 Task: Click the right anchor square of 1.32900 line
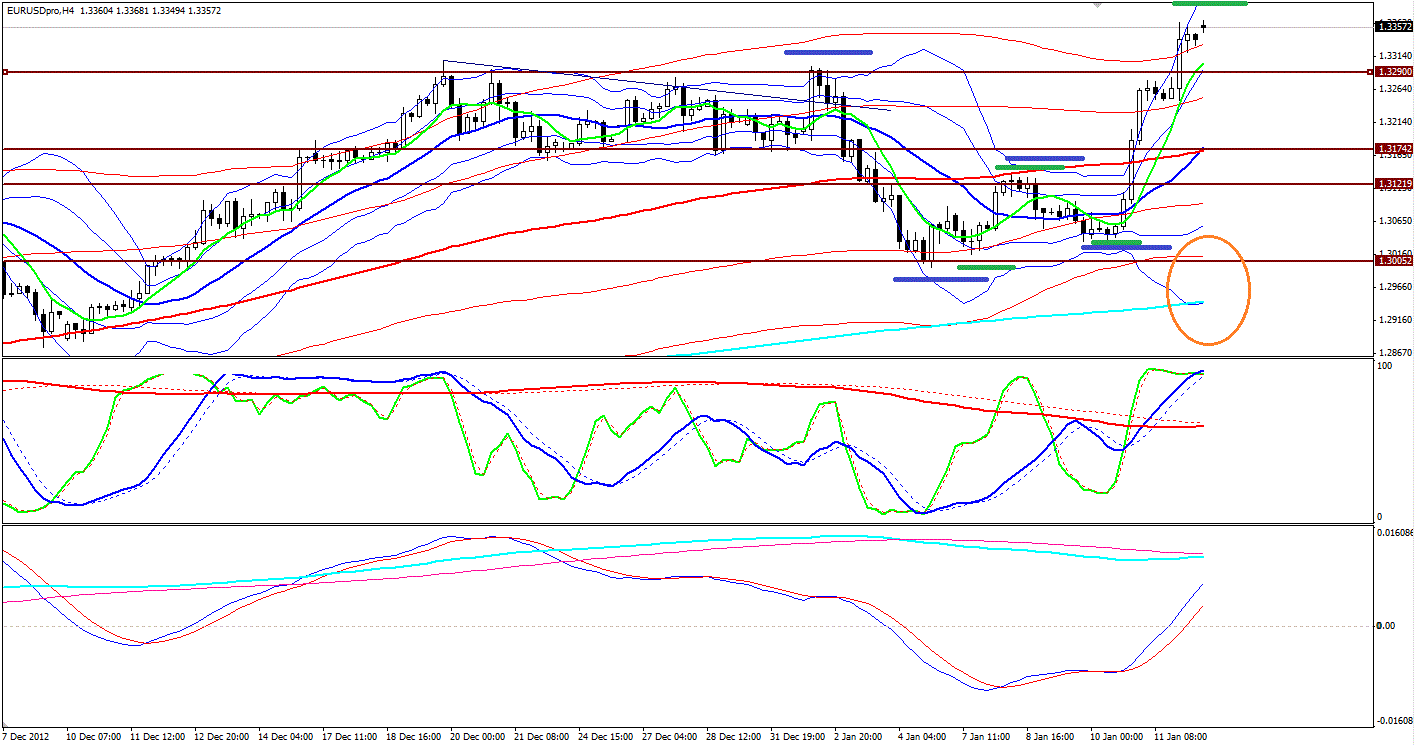tap(1370, 72)
